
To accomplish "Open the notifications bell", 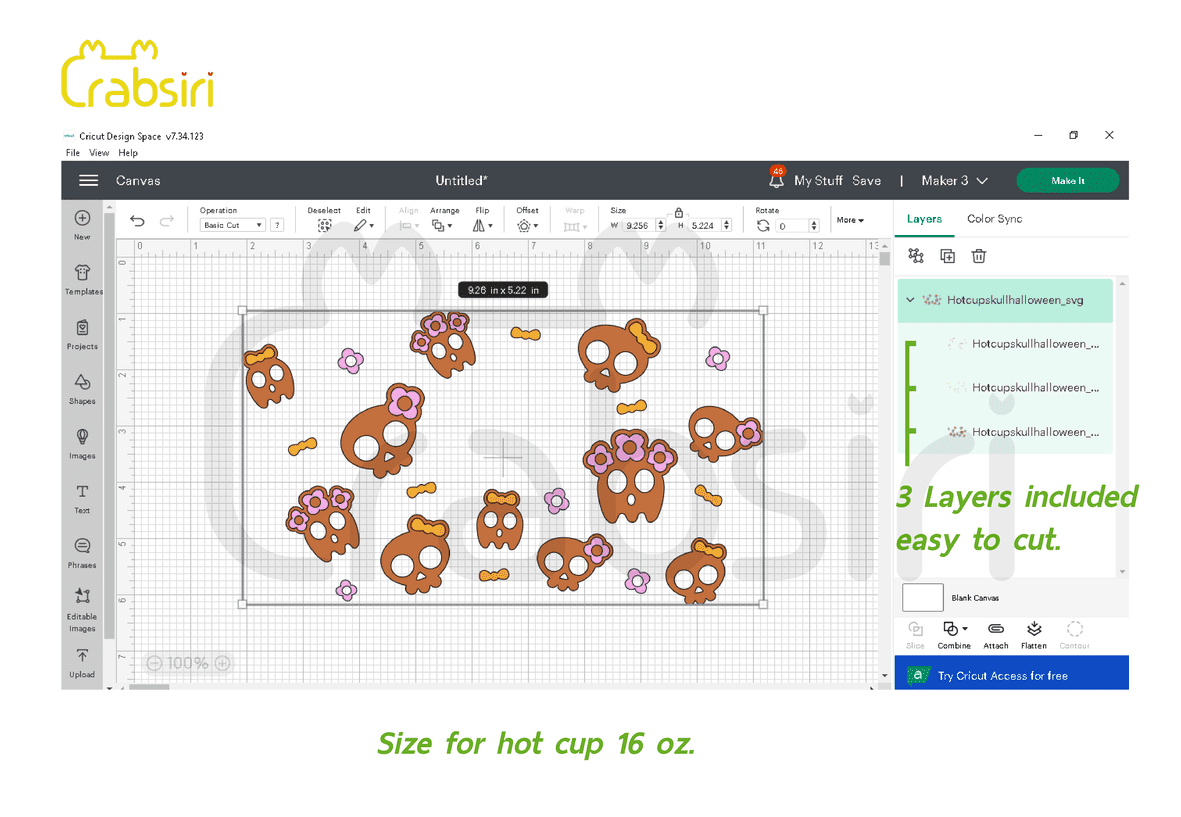I will (776, 181).
